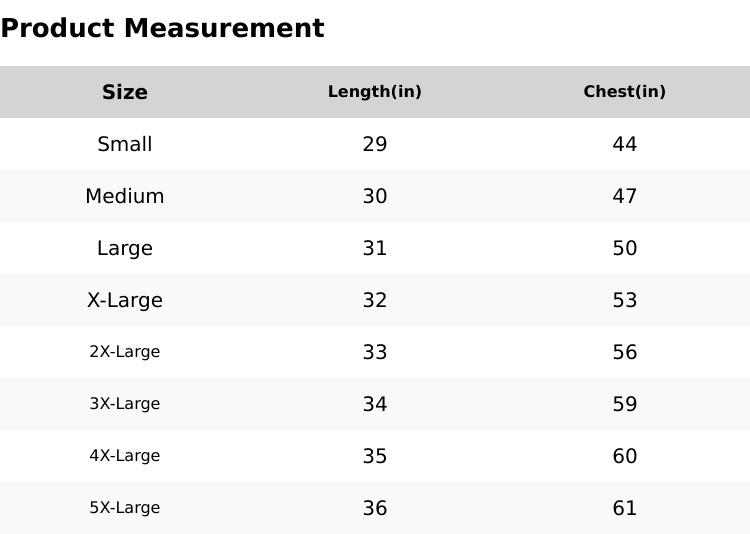Select the chest value 53

[x=625, y=300]
